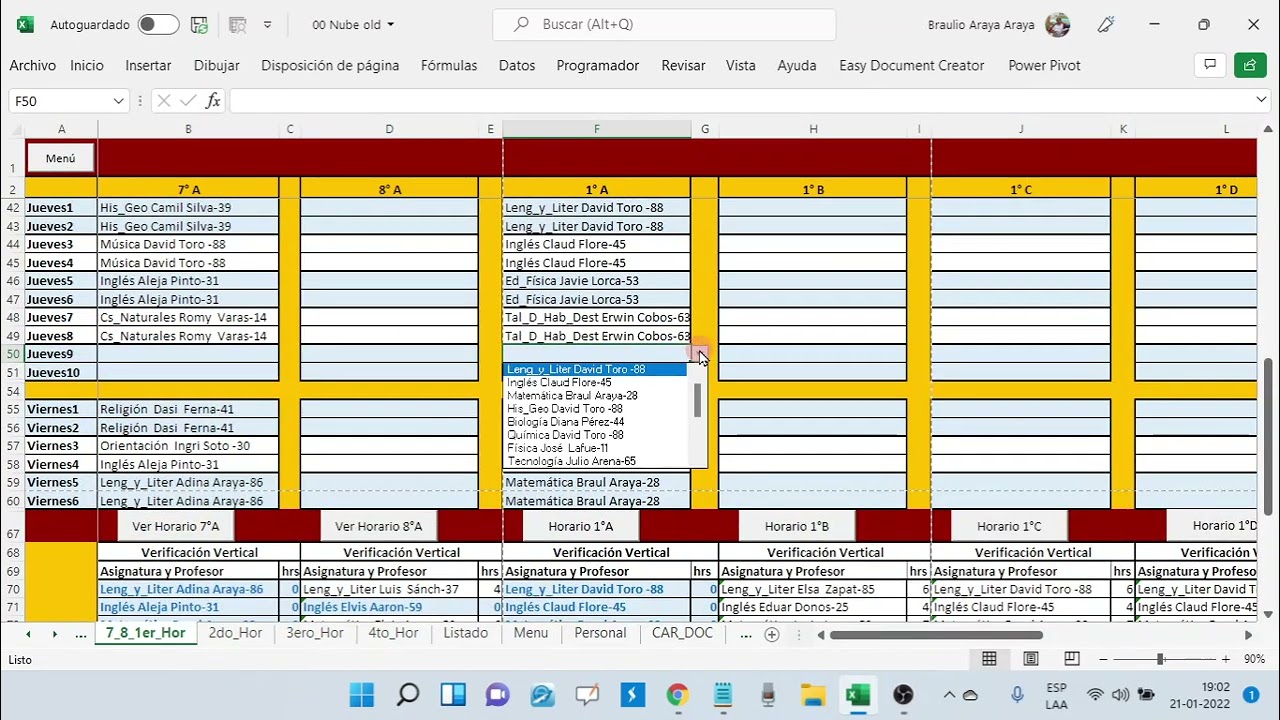Click the 'Ver Horario 8°A' button

click(x=378, y=526)
